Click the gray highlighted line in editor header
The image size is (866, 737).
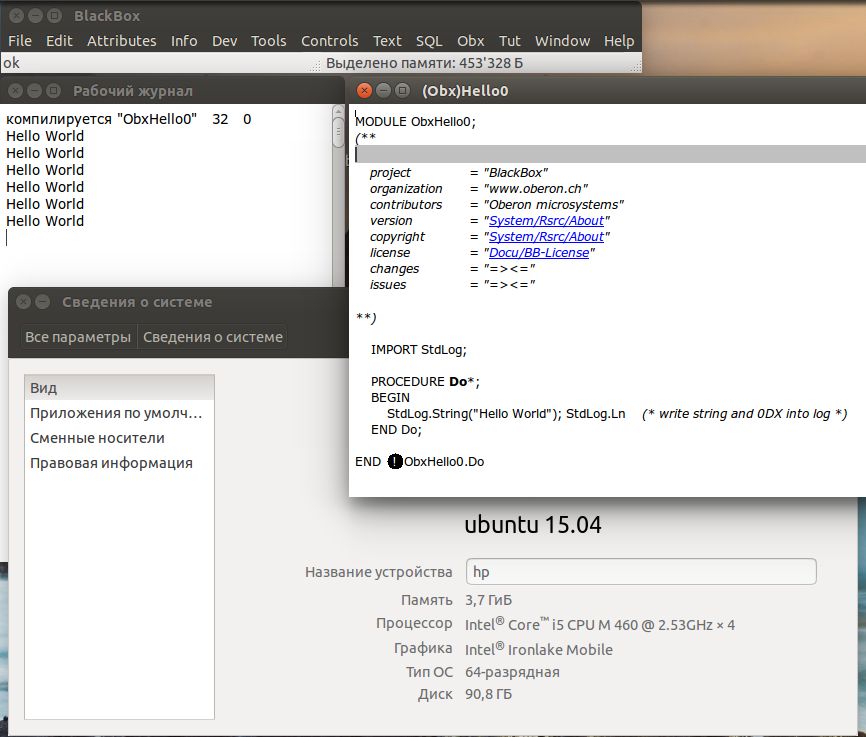(610, 154)
